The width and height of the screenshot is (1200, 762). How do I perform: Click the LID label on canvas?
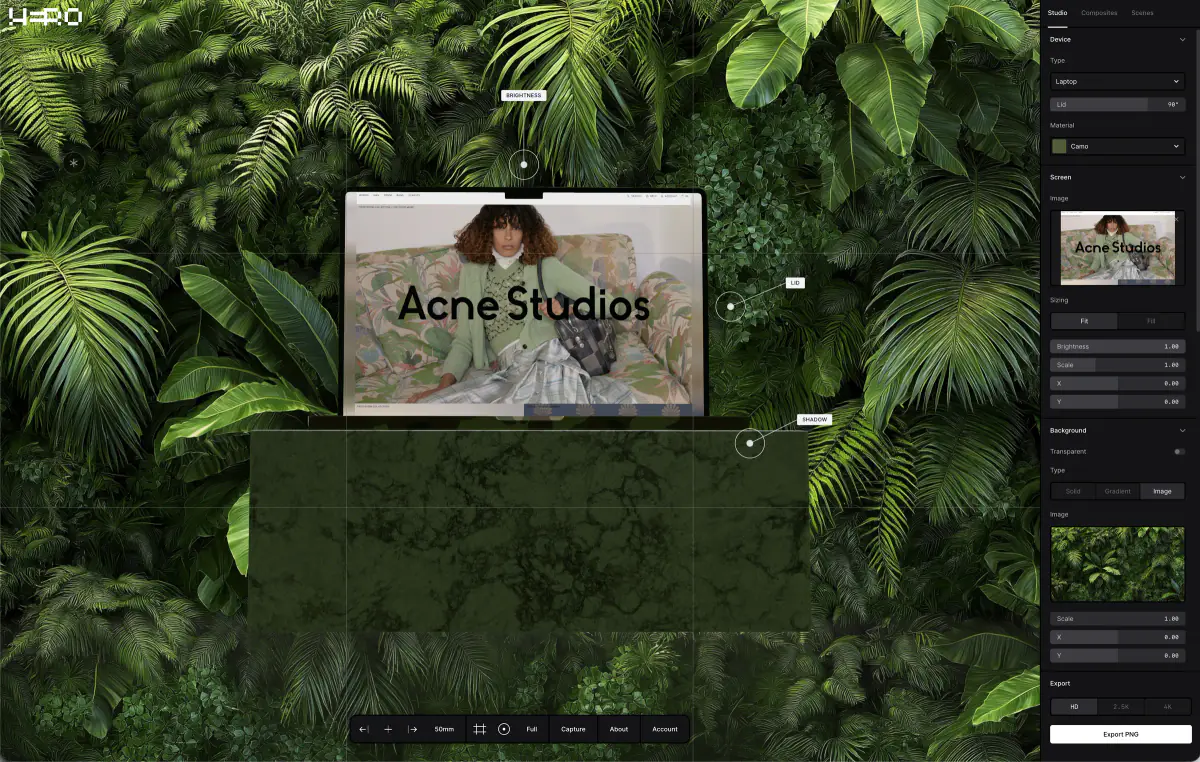click(795, 283)
